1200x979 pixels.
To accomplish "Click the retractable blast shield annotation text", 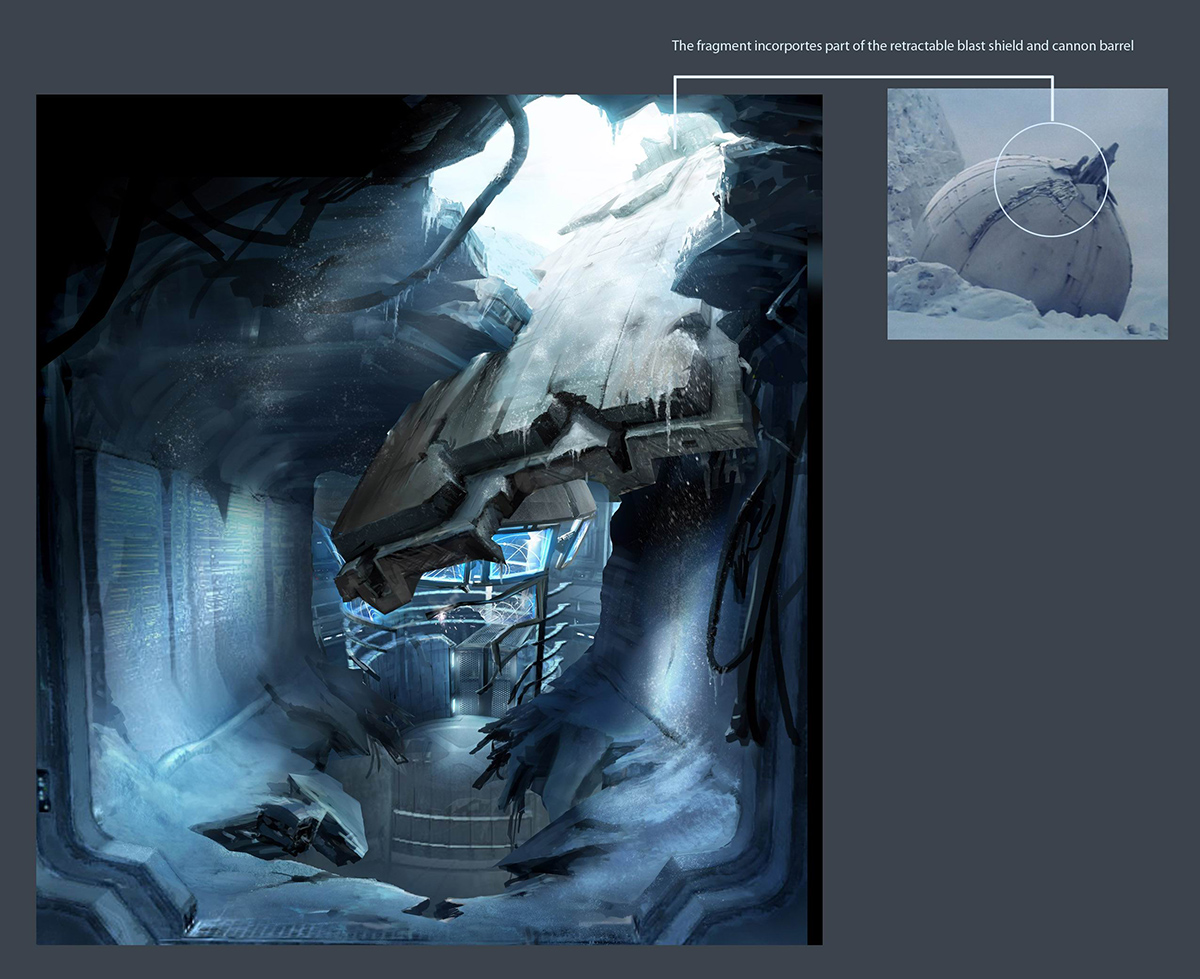I will [903, 45].
